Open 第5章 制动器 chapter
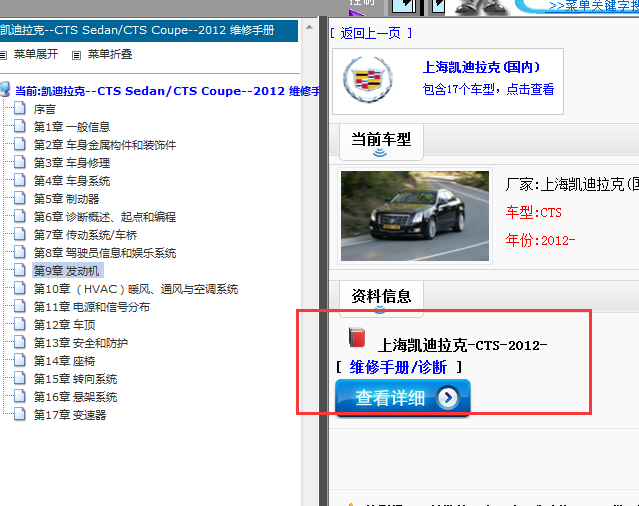The height and width of the screenshot is (506, 639). [x=66, y=199]
